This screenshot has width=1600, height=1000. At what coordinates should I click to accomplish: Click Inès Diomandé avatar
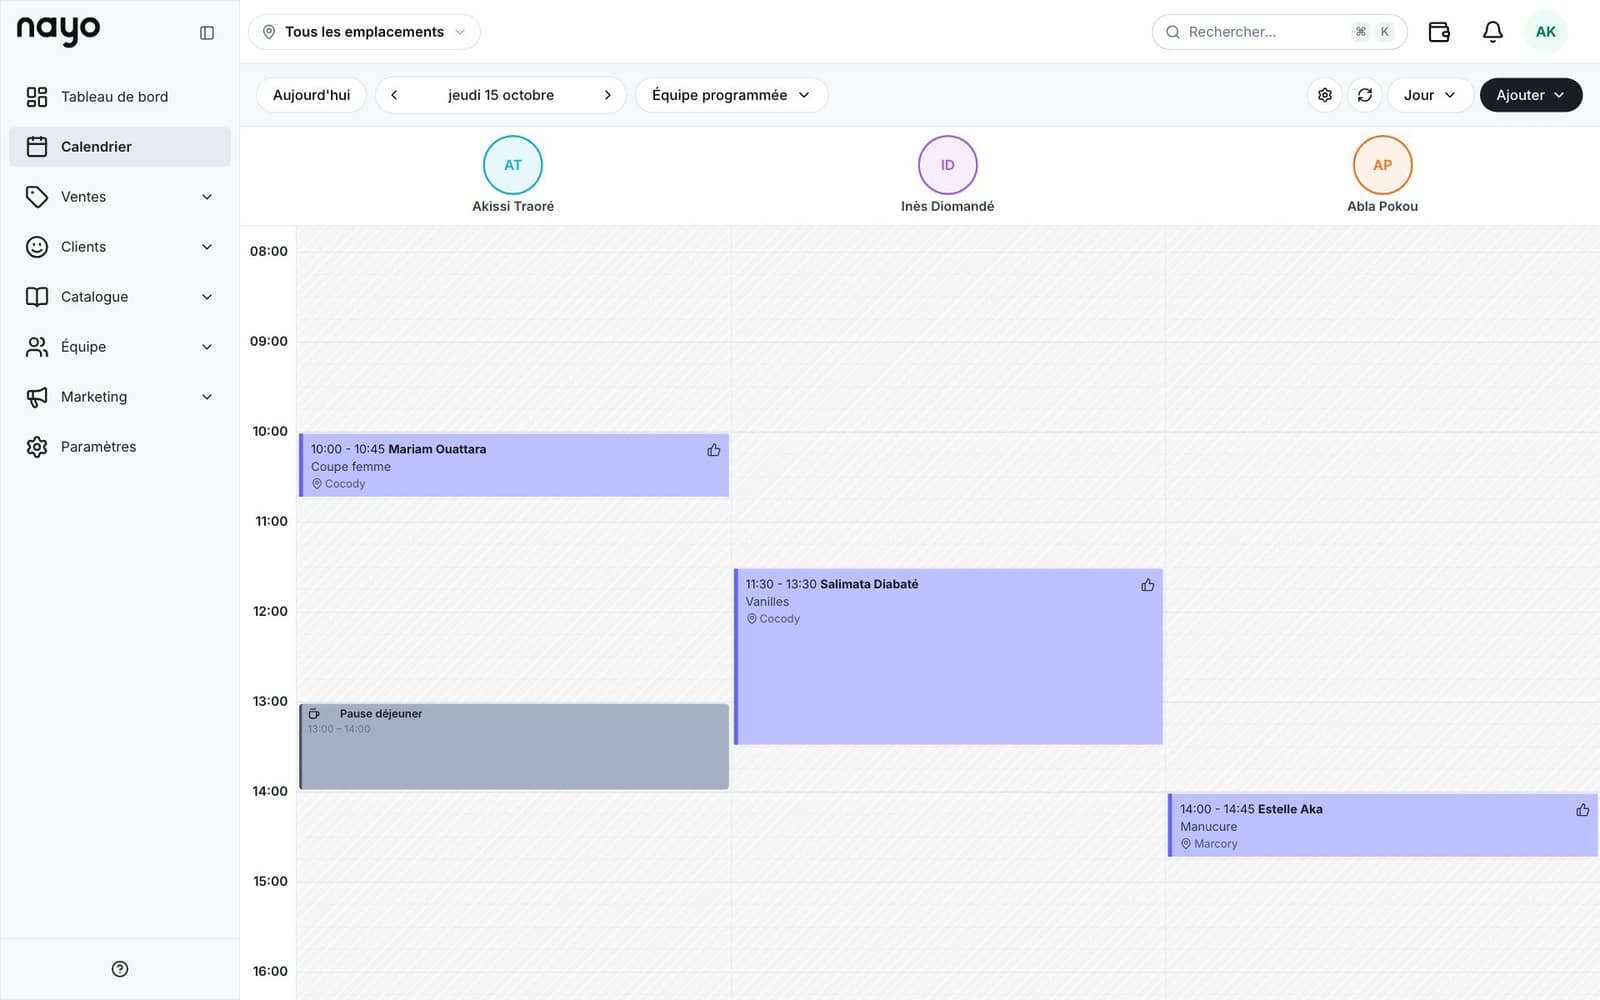(x=948, y=165)
